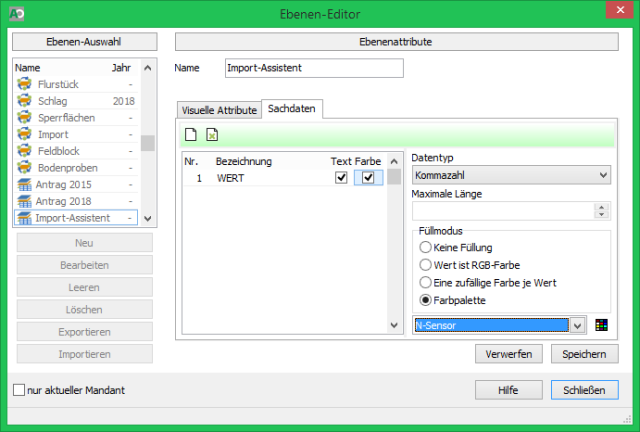
Task: Open the Datentyp Kommazahl dropdown
Action: coord(510,176)
